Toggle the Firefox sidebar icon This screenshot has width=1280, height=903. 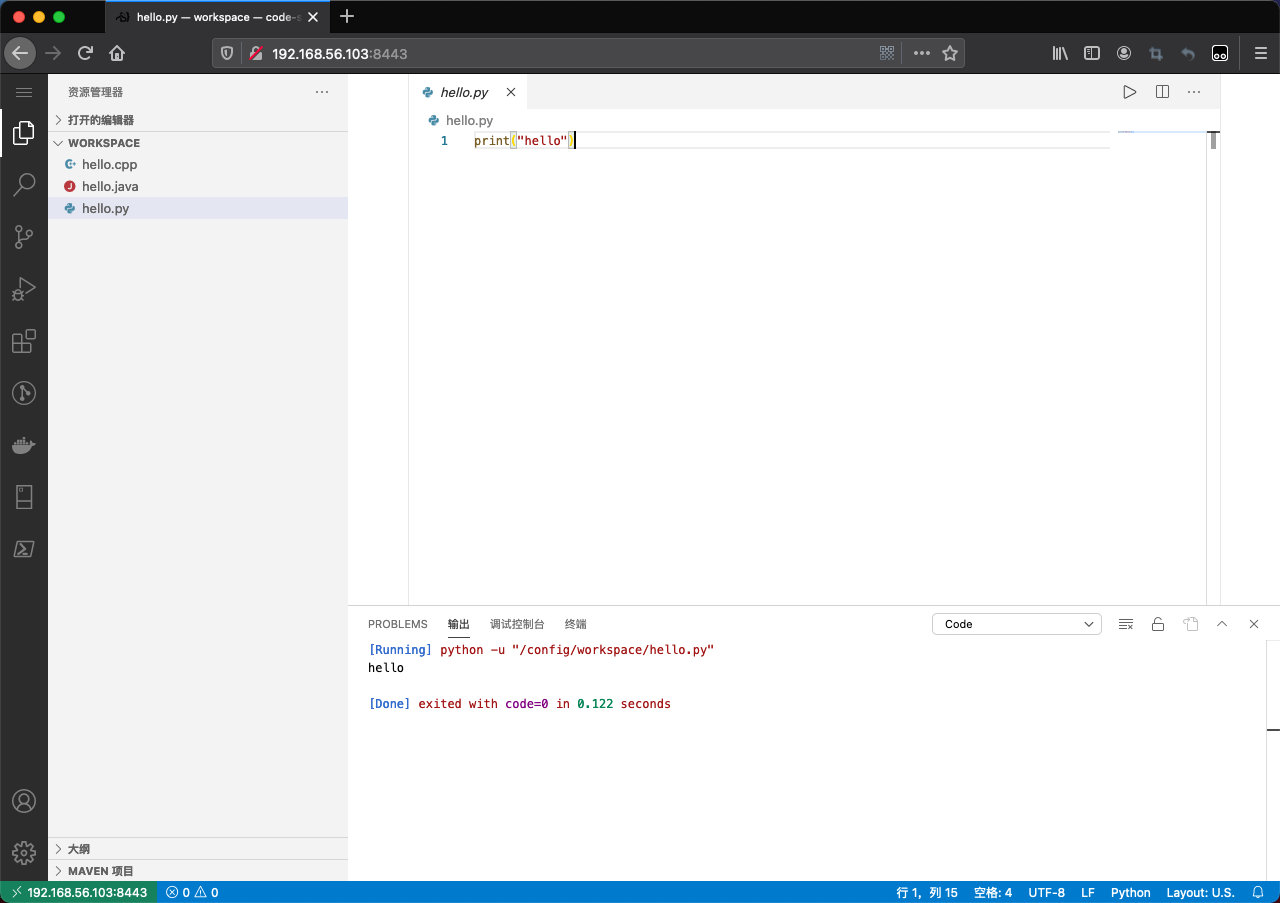point(1092,53)
